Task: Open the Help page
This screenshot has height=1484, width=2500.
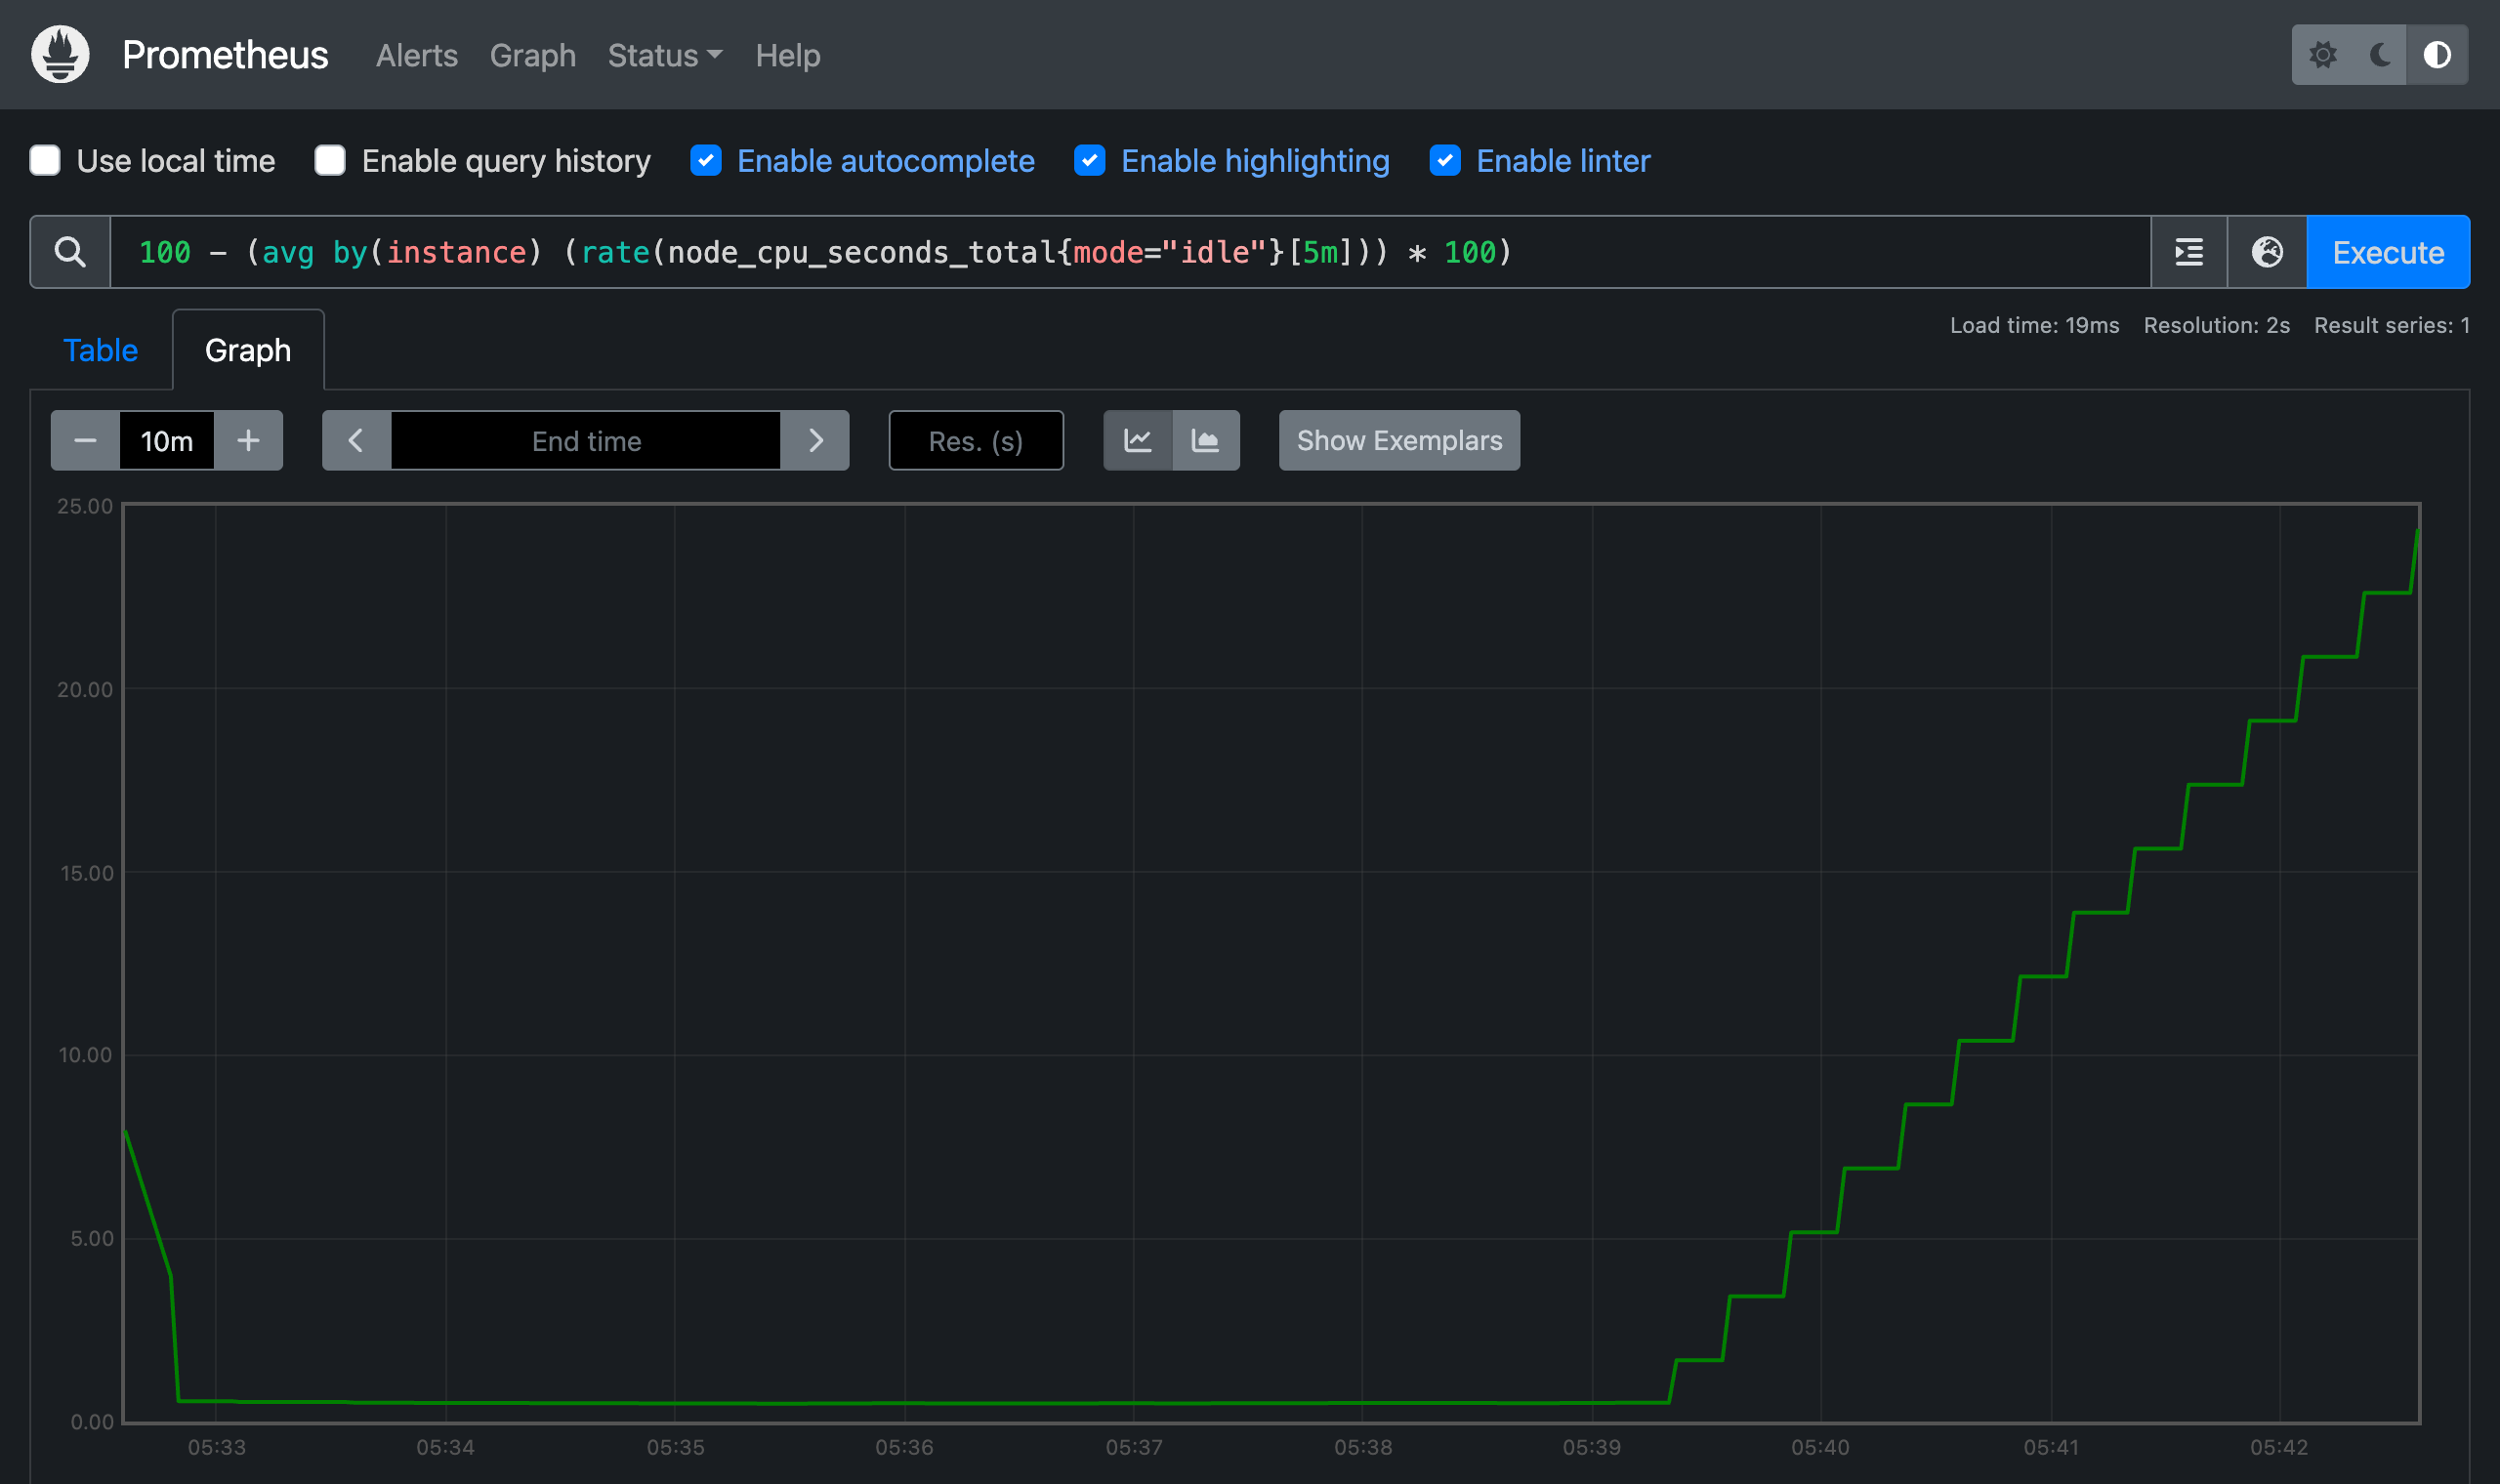Action: 788,55
